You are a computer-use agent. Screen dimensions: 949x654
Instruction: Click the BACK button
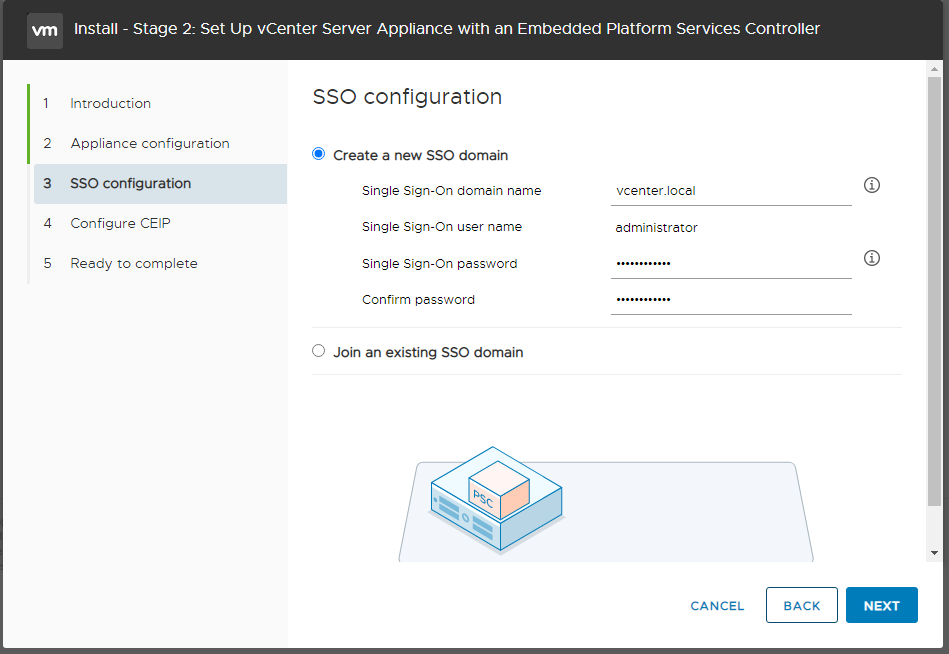tap(801, 605)
